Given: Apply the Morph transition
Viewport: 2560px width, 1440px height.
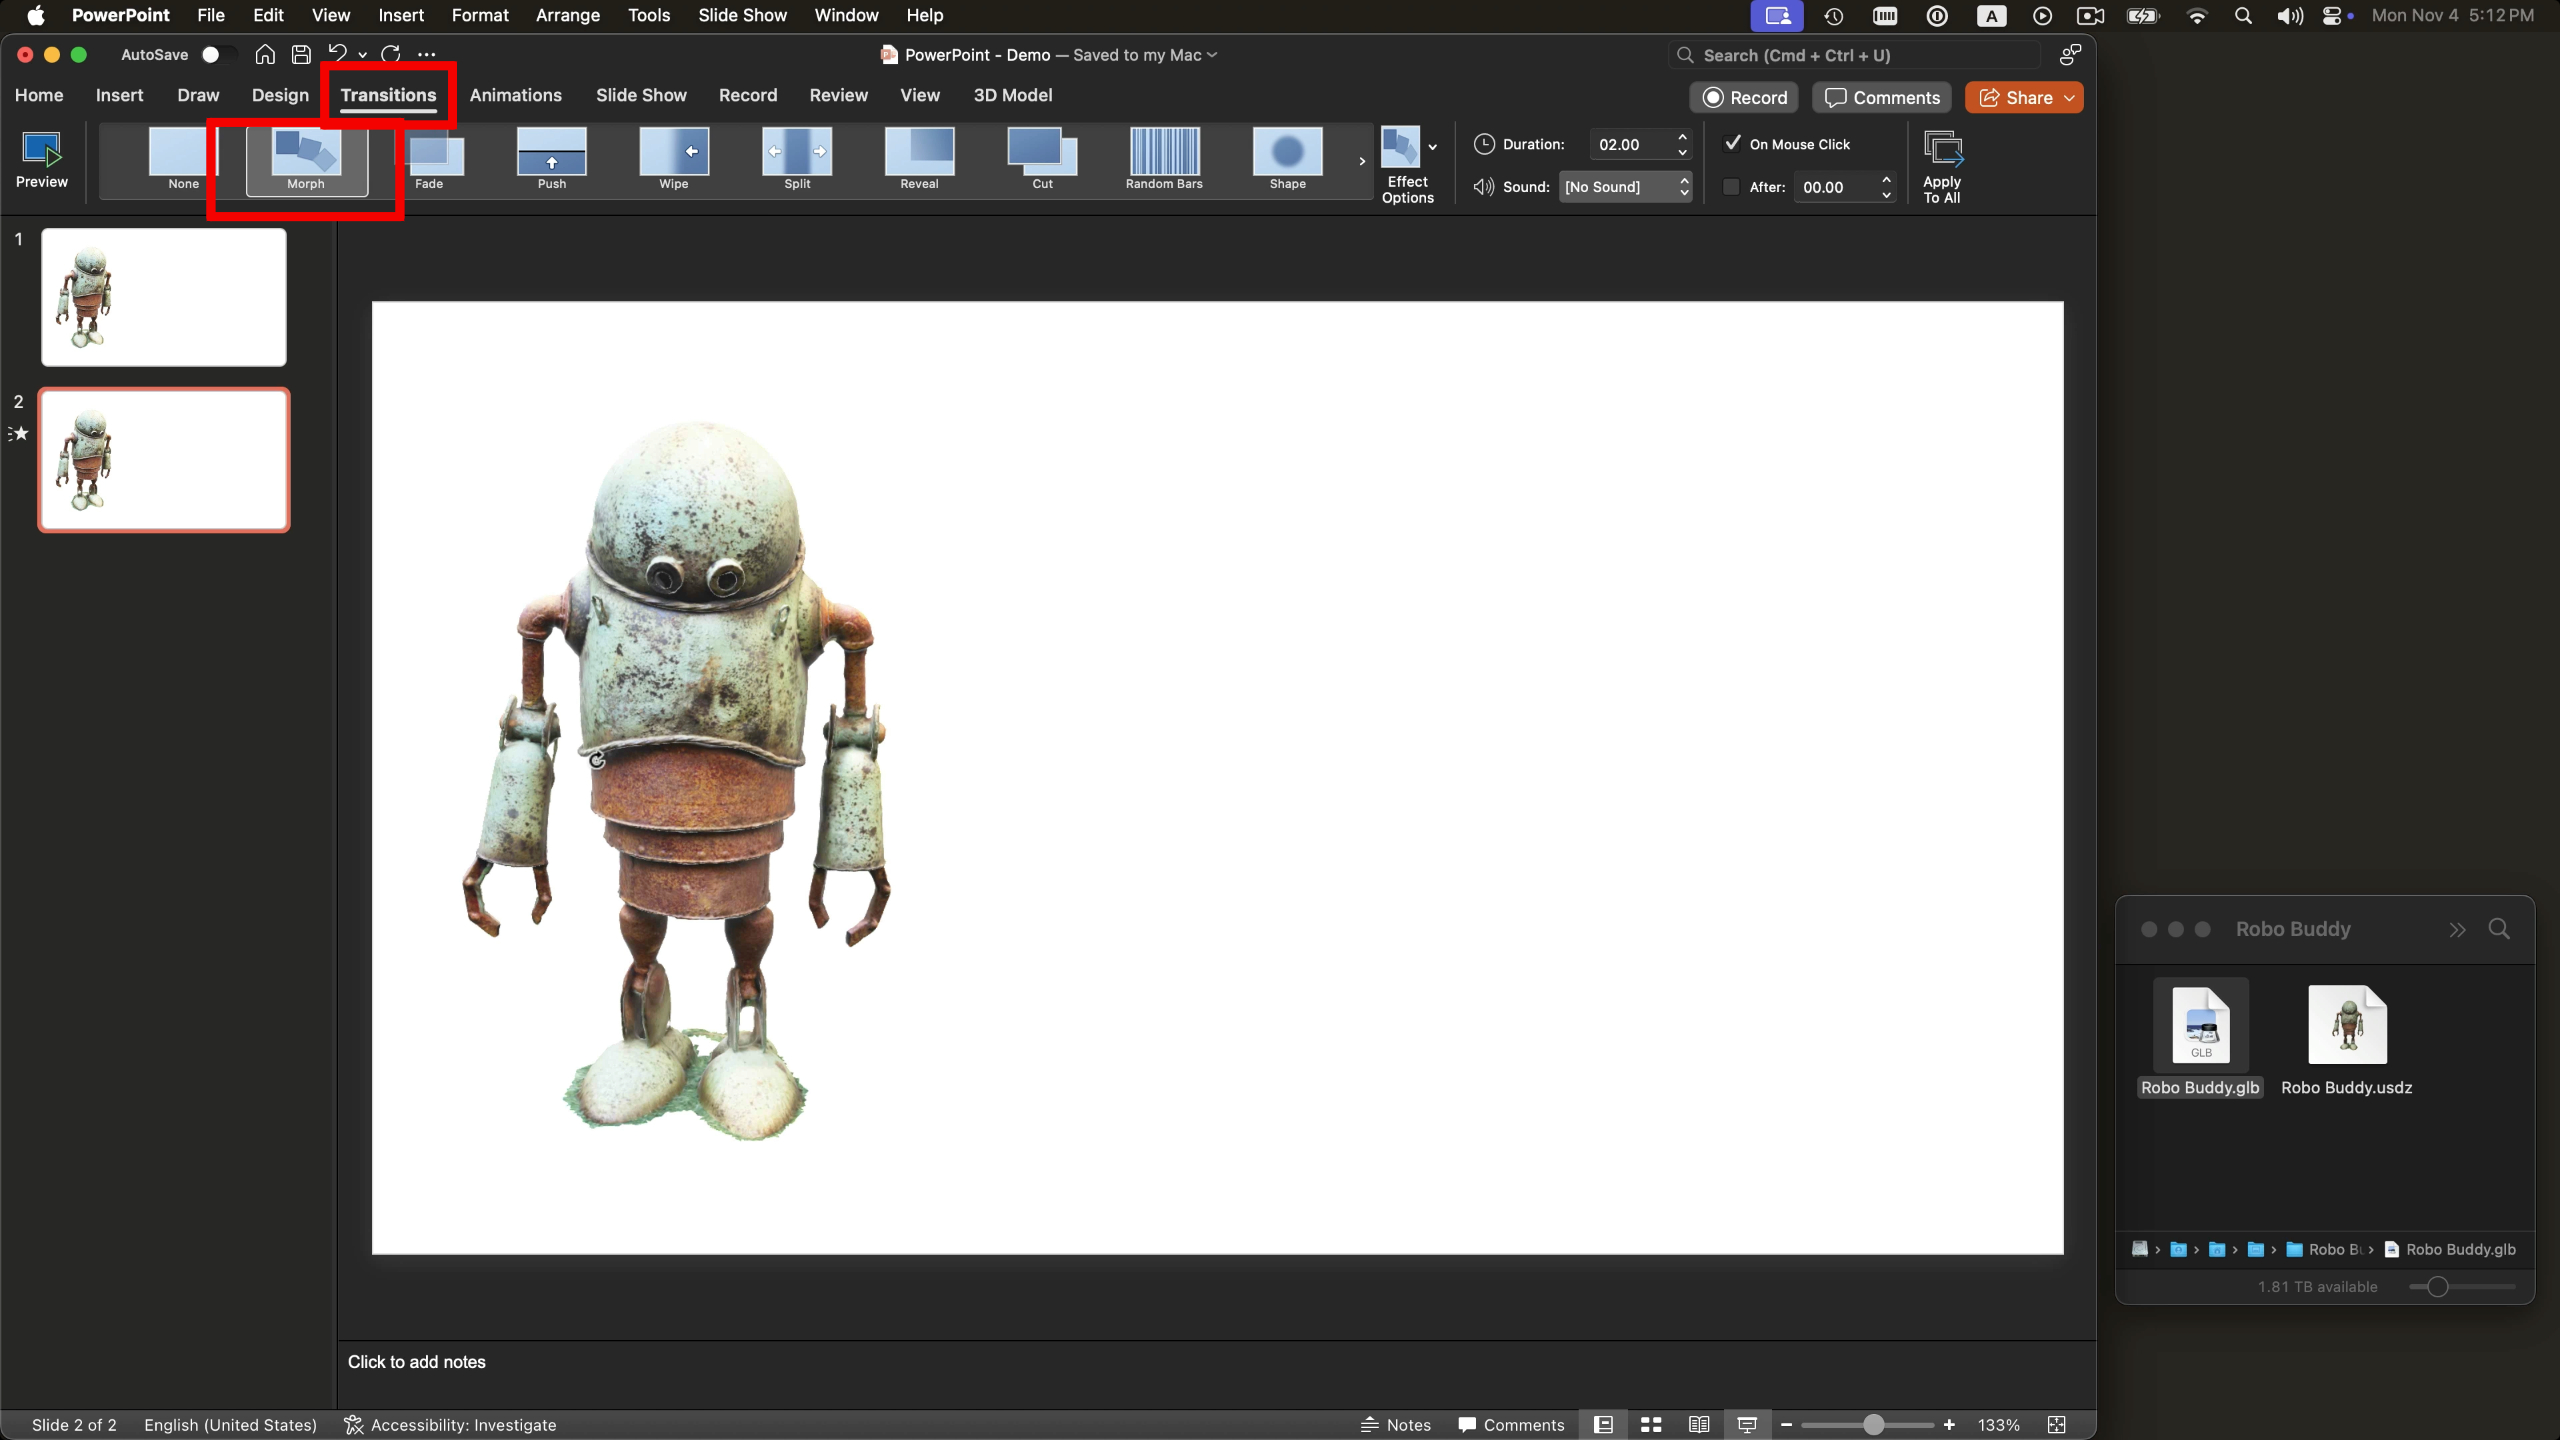Looking at the screenshot, I should click(x=305, y=160).
